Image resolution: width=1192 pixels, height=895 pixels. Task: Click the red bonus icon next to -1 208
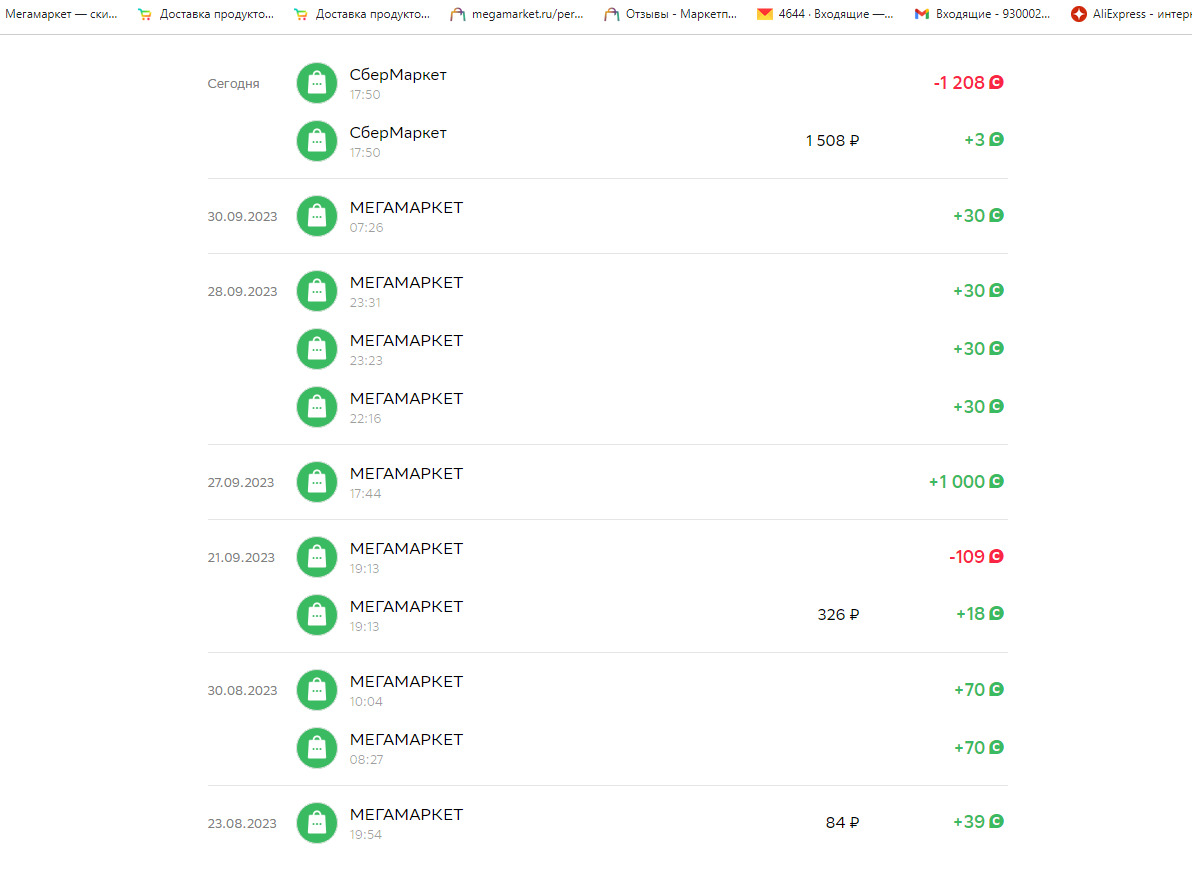pyautogui.click(x=996, y=82)
